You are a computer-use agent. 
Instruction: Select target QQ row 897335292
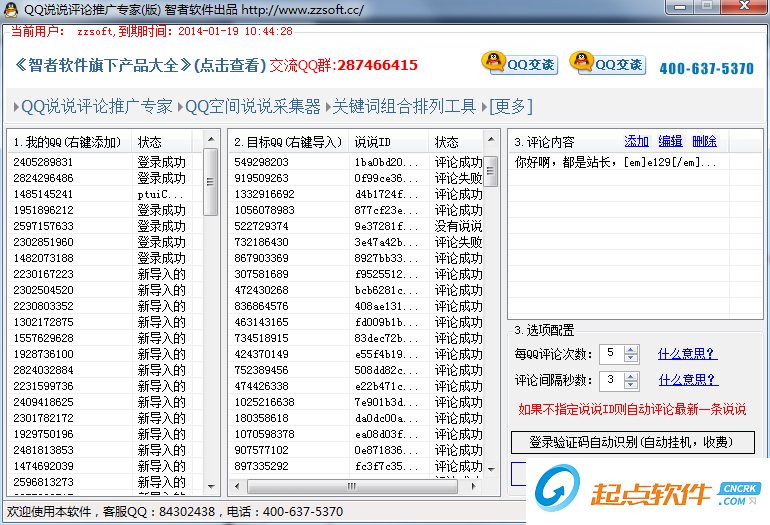[357, 466]
